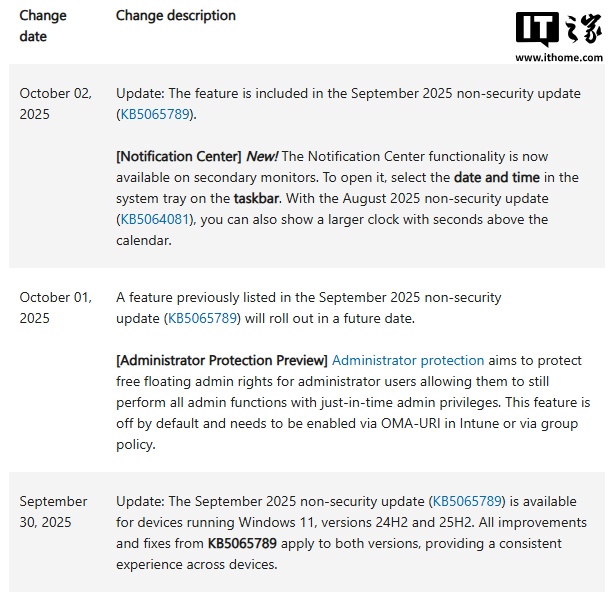Viewport: 613px width, 598px height.
Task: Follow the Administrator protection link
Action: (408, 360)
